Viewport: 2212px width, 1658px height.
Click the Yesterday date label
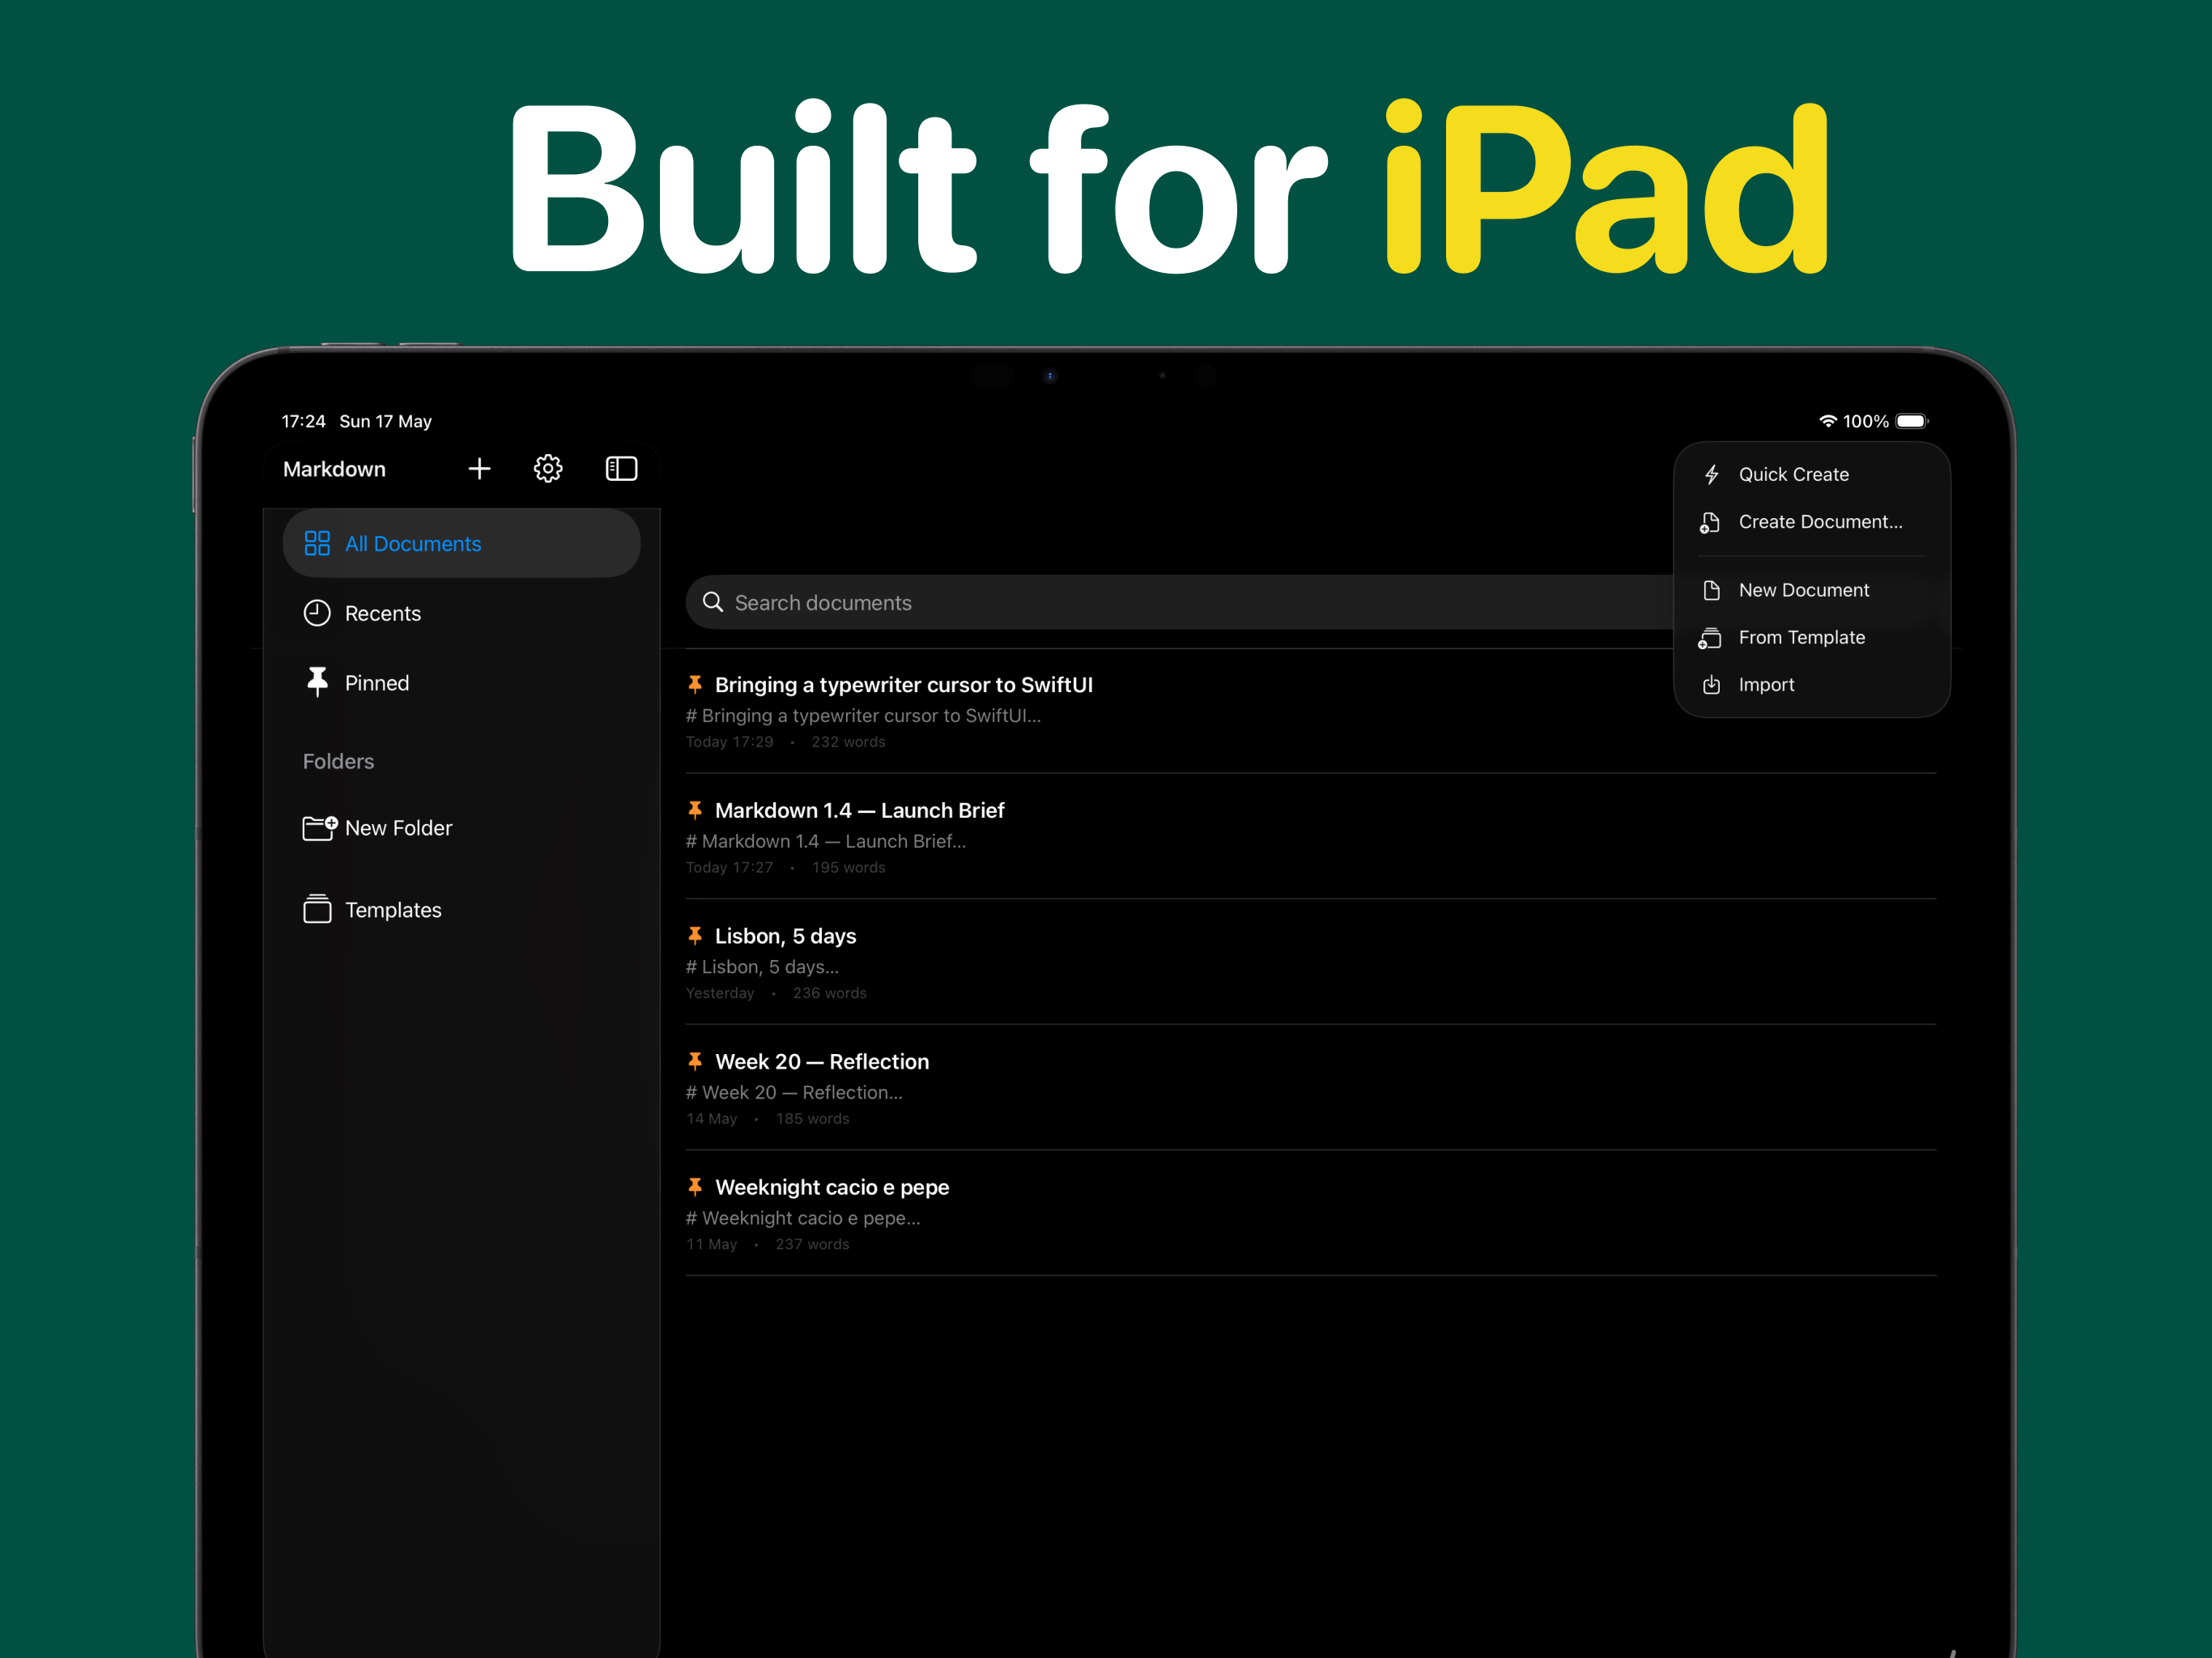[x=720, y=993]
